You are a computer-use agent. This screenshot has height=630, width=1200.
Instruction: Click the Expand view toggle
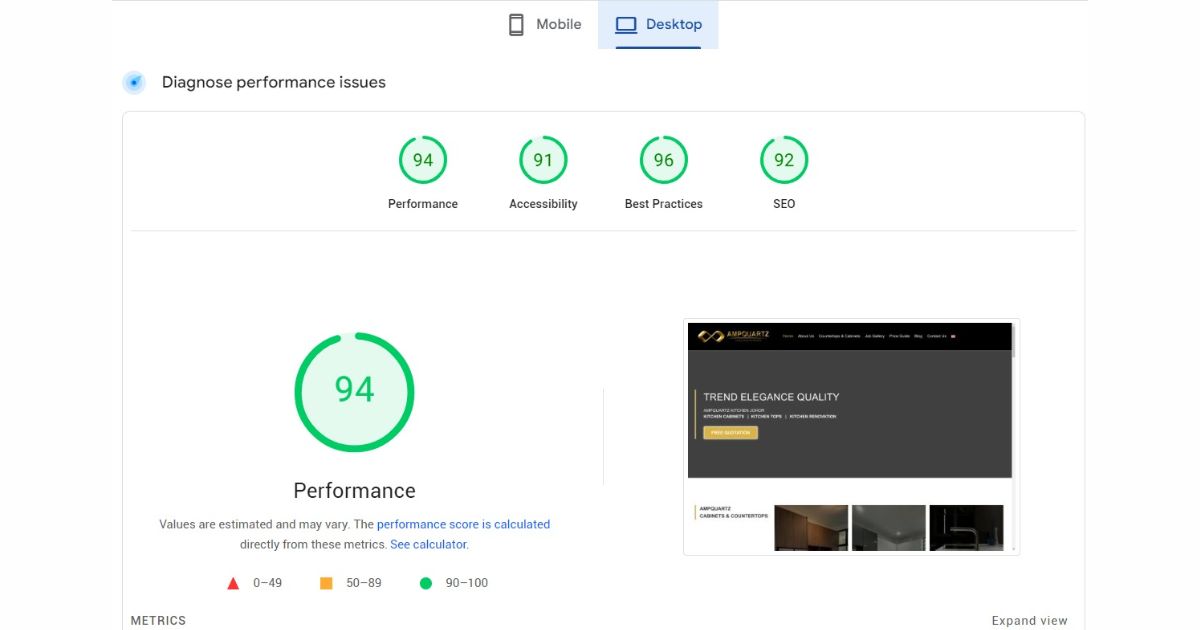[1030, 621]
